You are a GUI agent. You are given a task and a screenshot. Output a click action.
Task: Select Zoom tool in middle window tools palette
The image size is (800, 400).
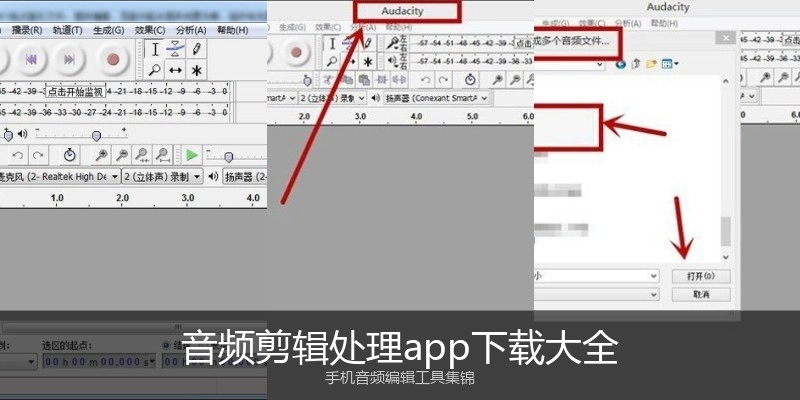[332, 62]
